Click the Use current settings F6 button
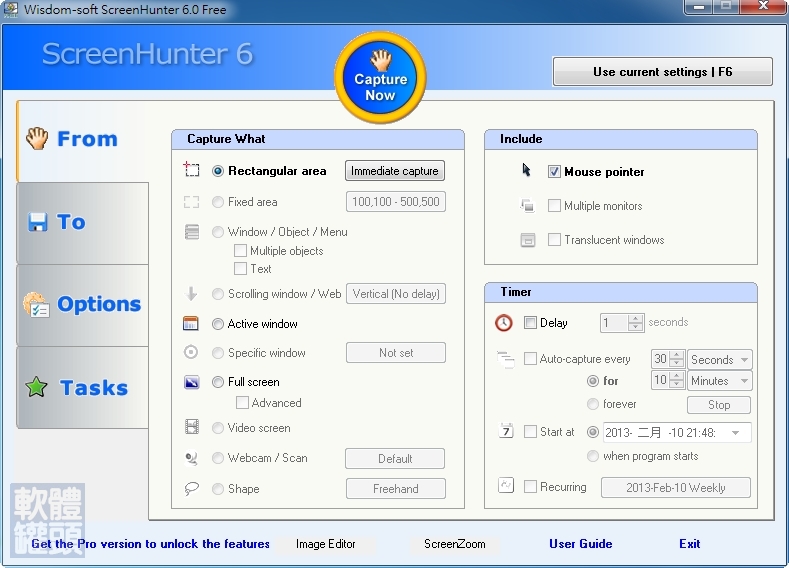This screenshot has width=789, height=568. click(x=662, y=72)
